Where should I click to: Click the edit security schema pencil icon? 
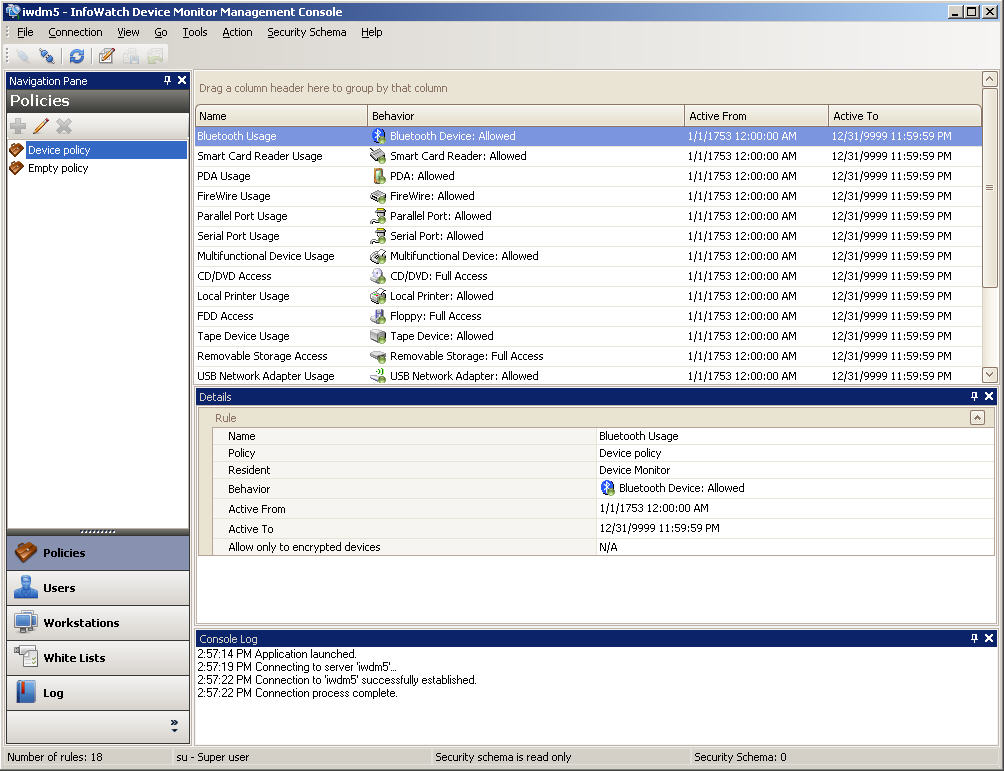(106, 56)
